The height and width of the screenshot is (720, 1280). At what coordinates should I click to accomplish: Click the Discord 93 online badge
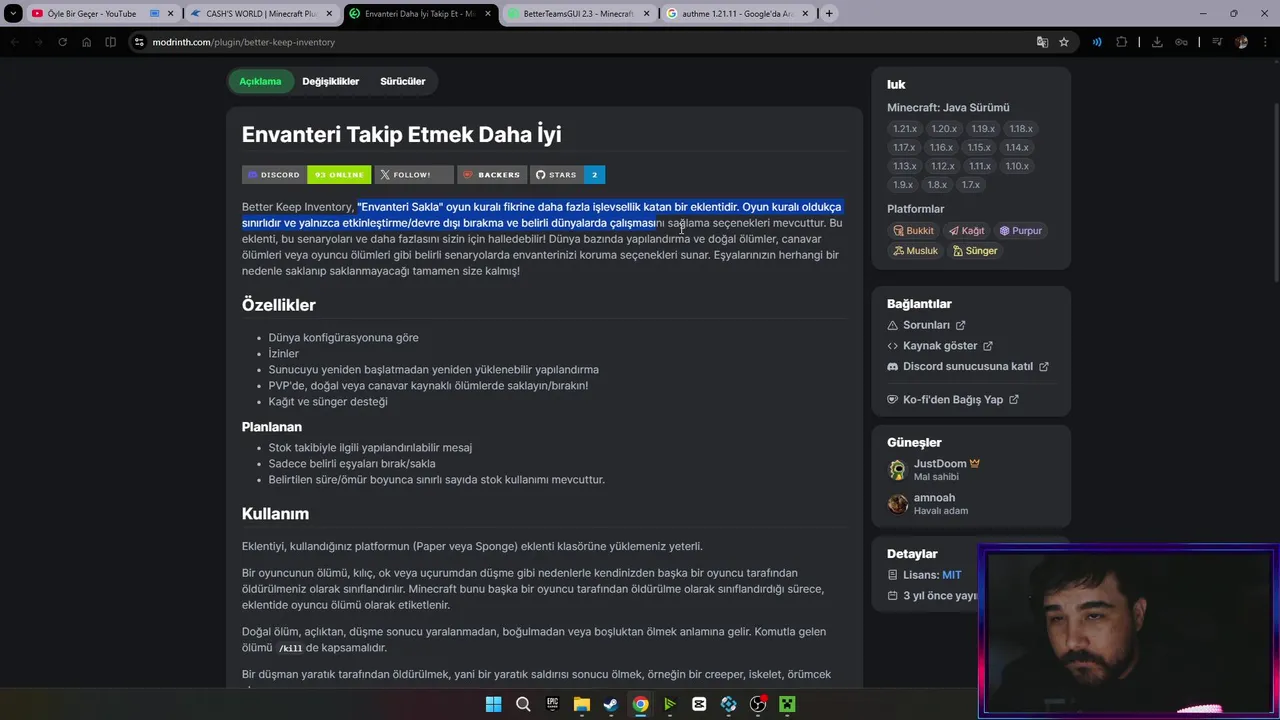tap(306, 174)
